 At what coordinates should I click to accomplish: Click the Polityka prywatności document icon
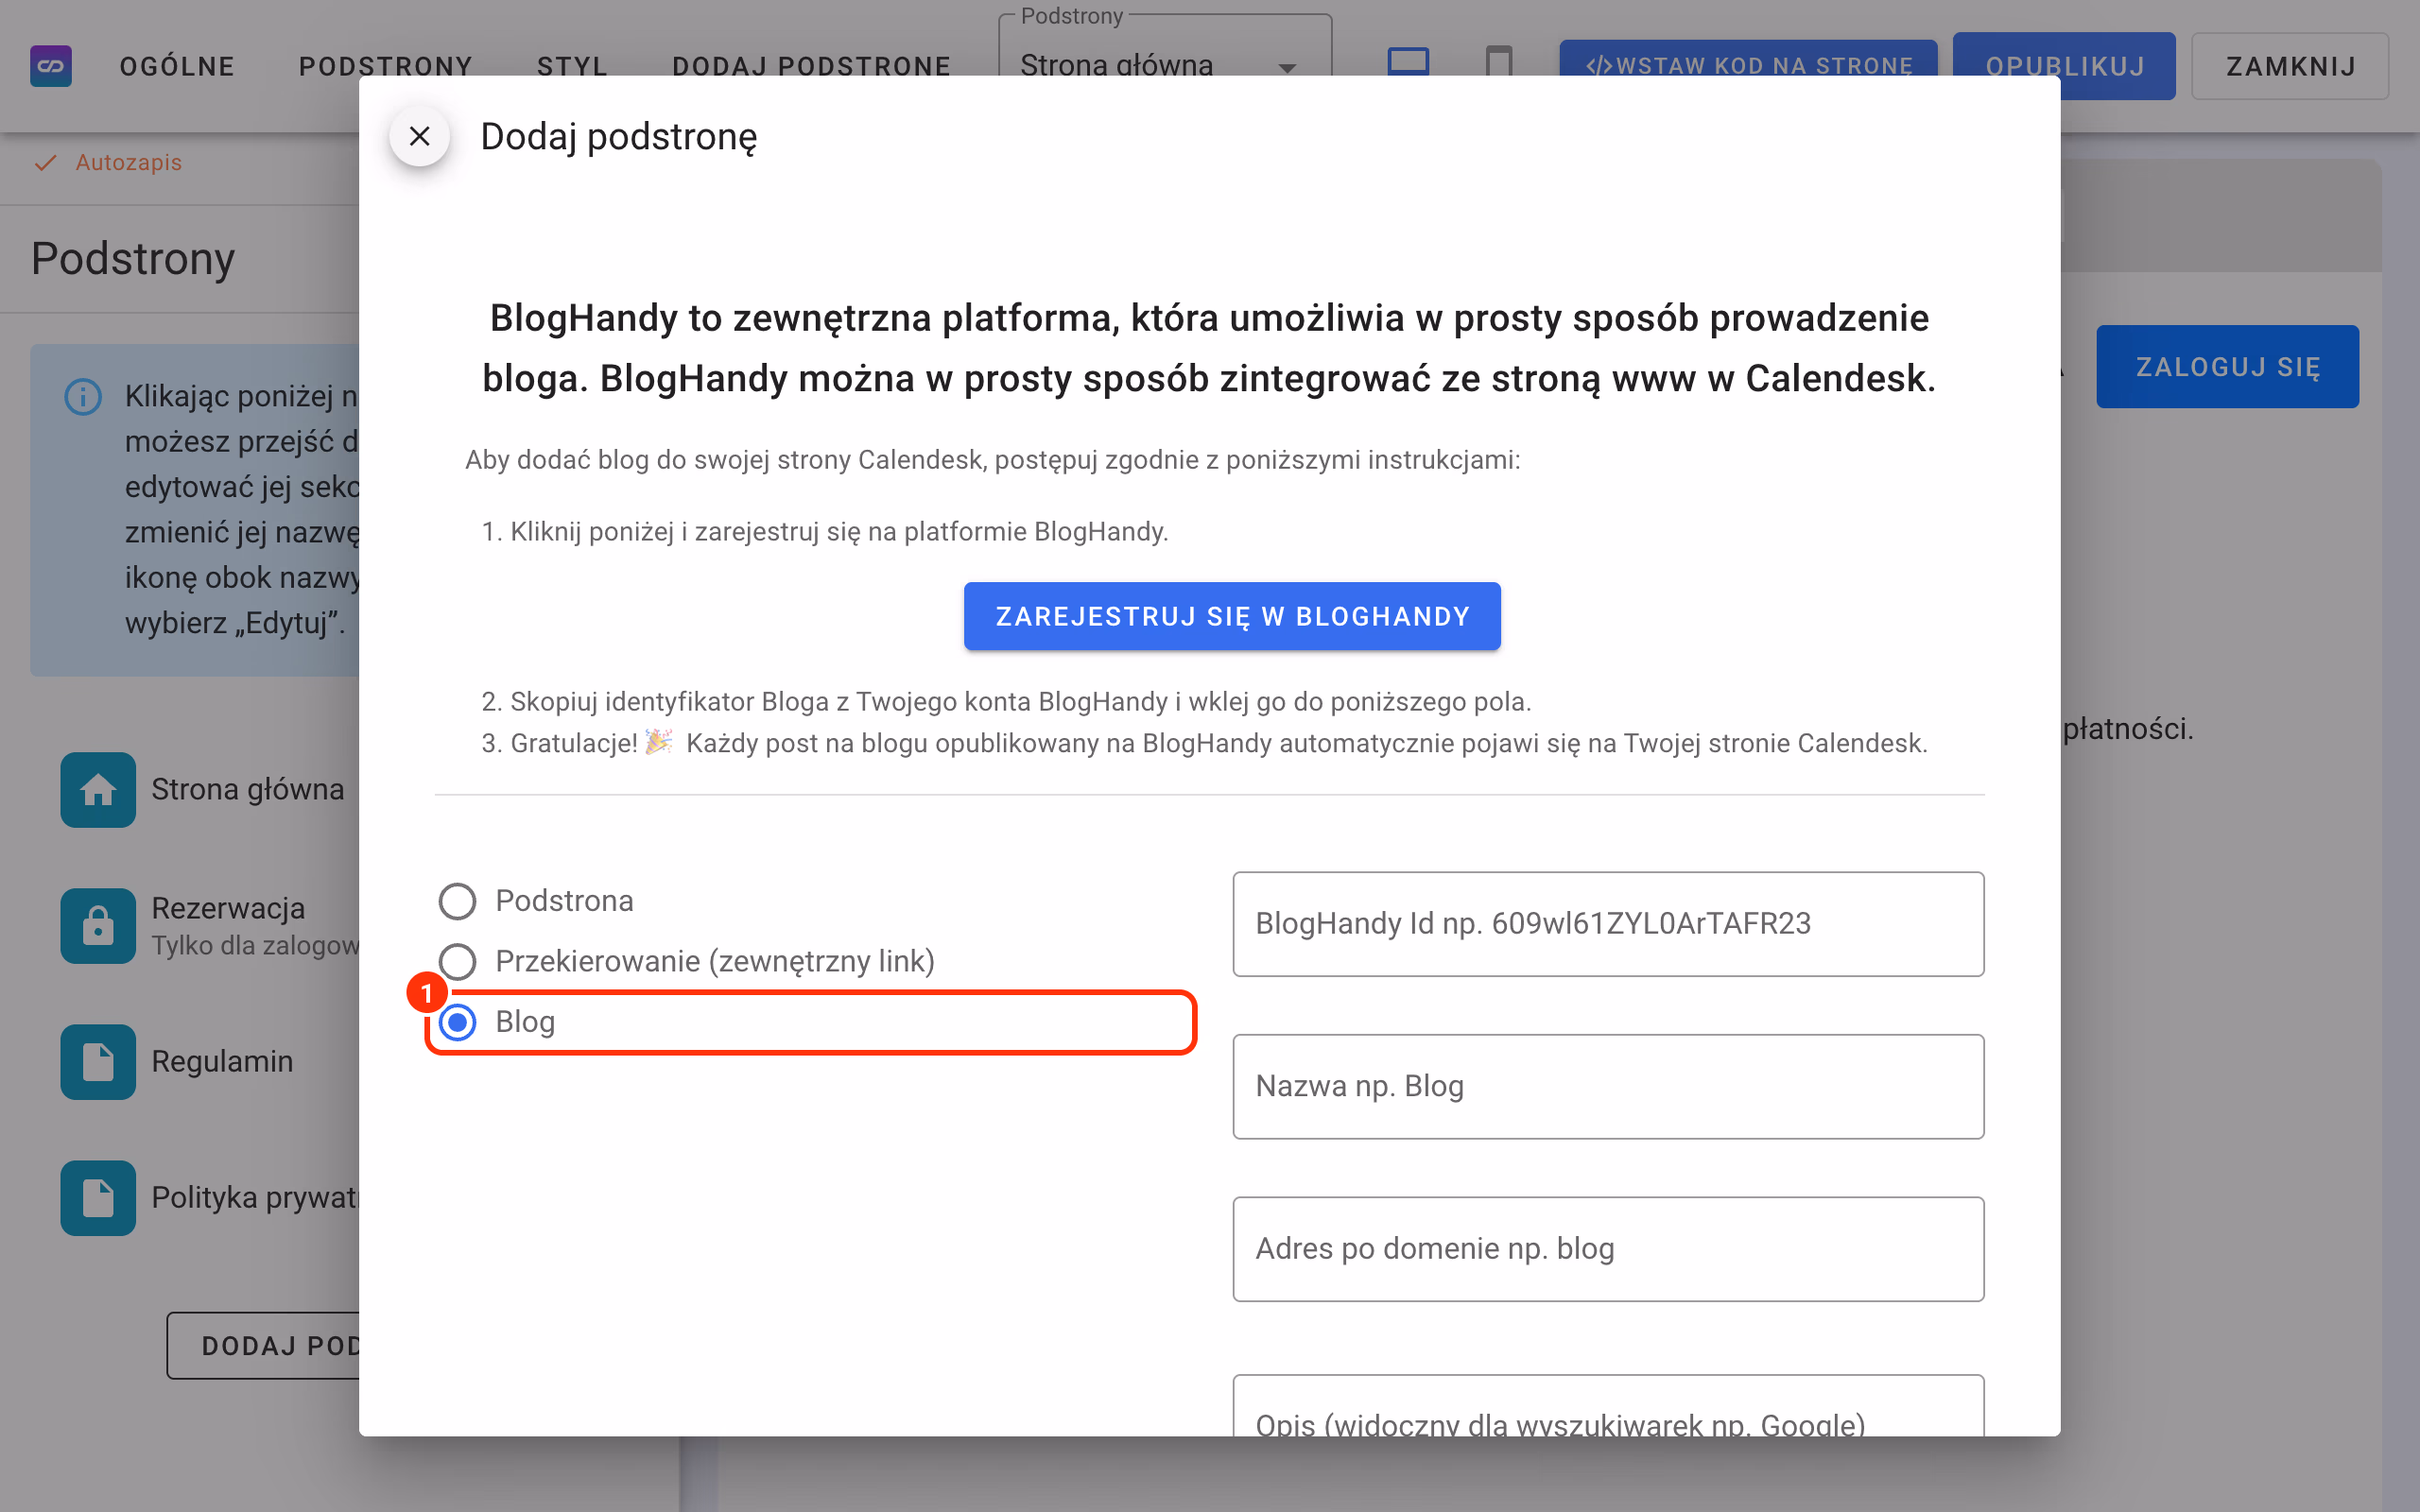98,1197
